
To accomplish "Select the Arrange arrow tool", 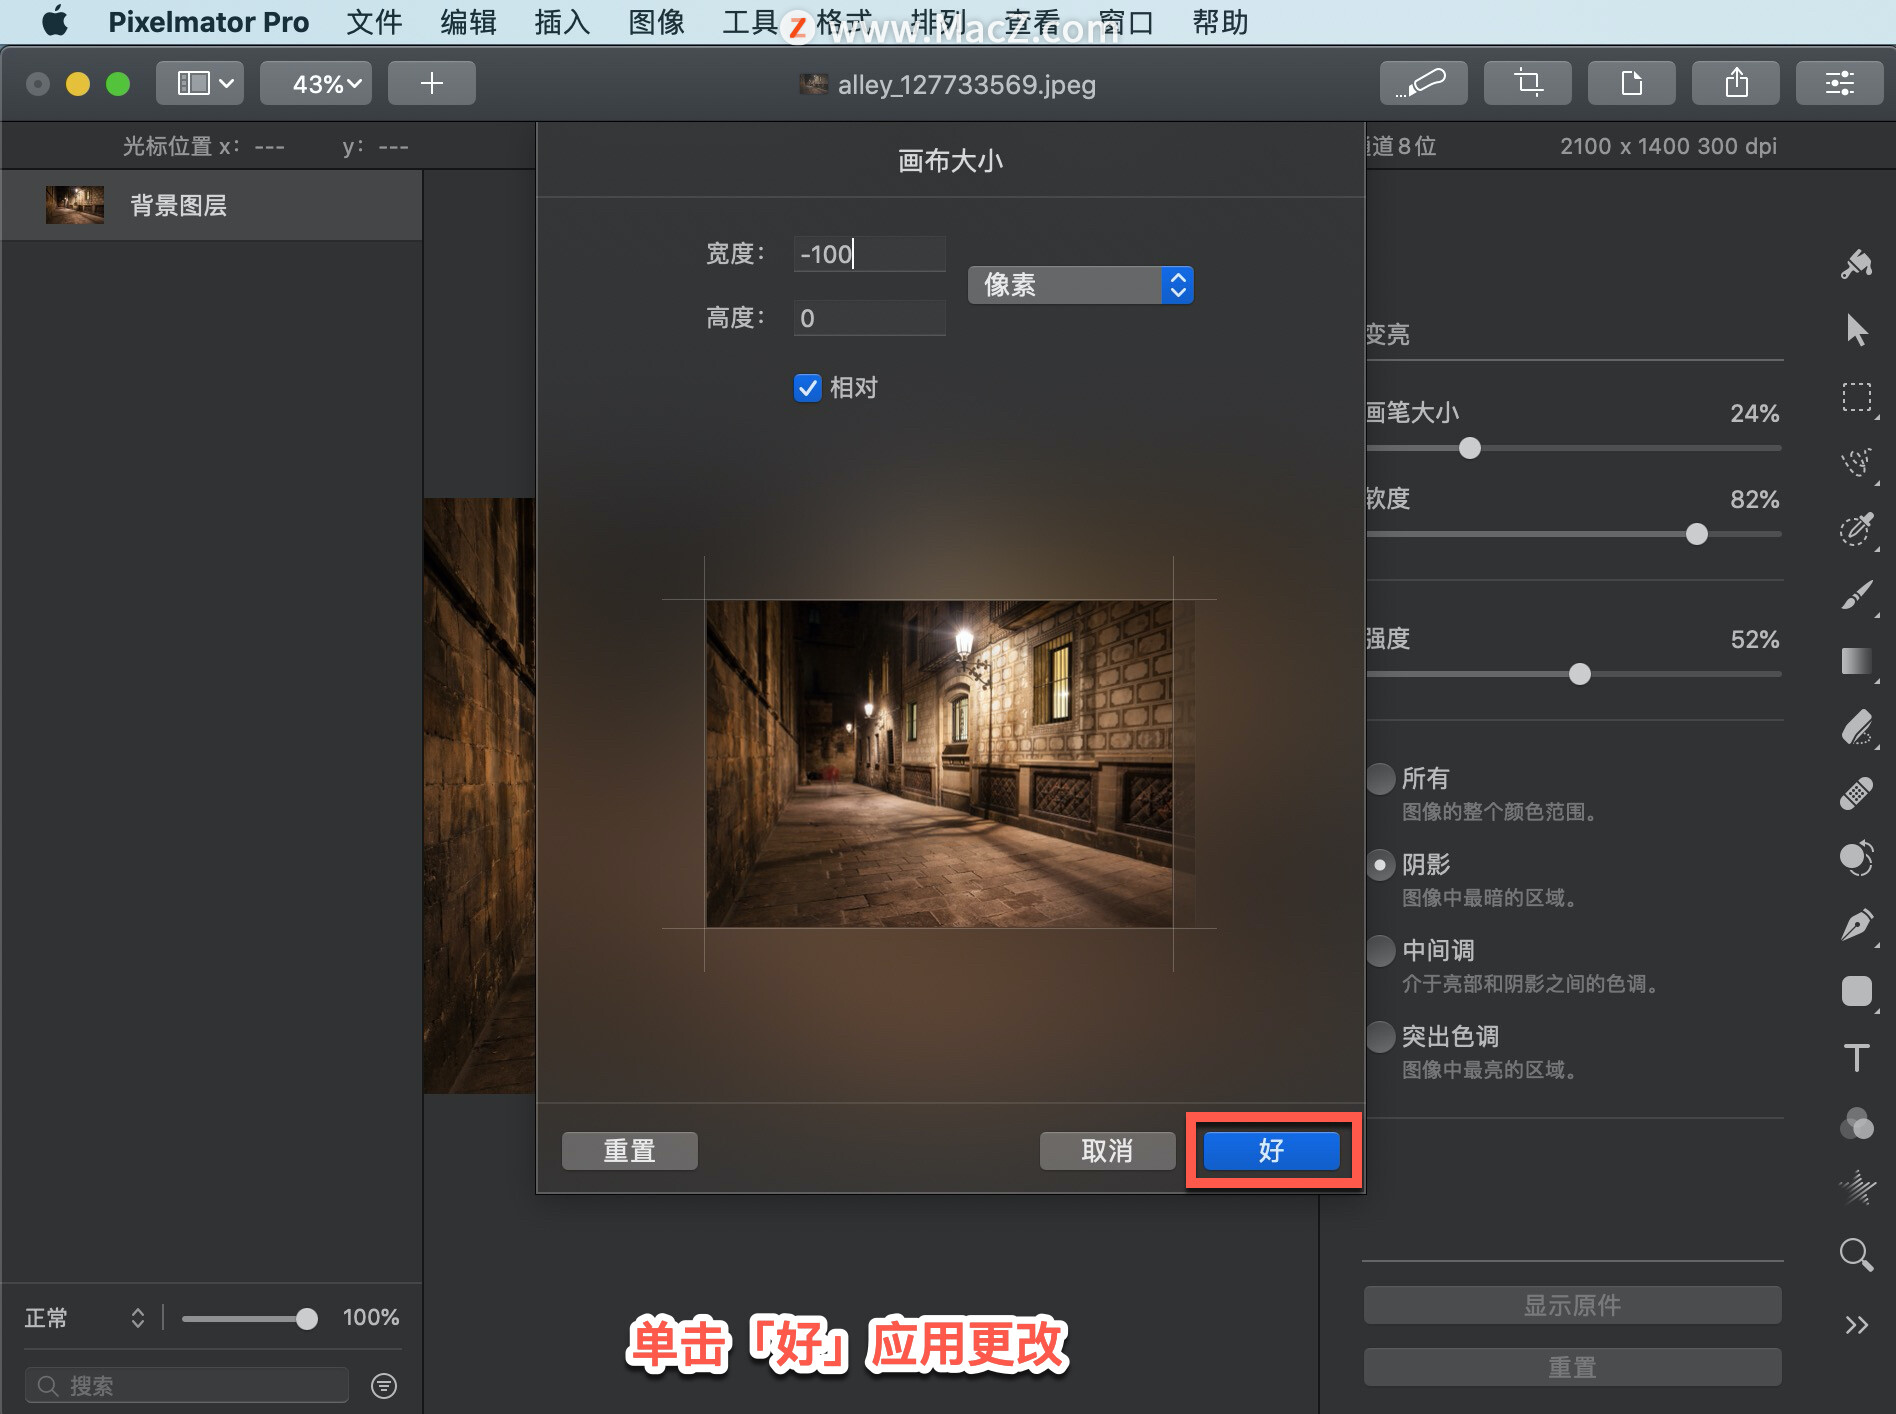I will (1857, 330).
